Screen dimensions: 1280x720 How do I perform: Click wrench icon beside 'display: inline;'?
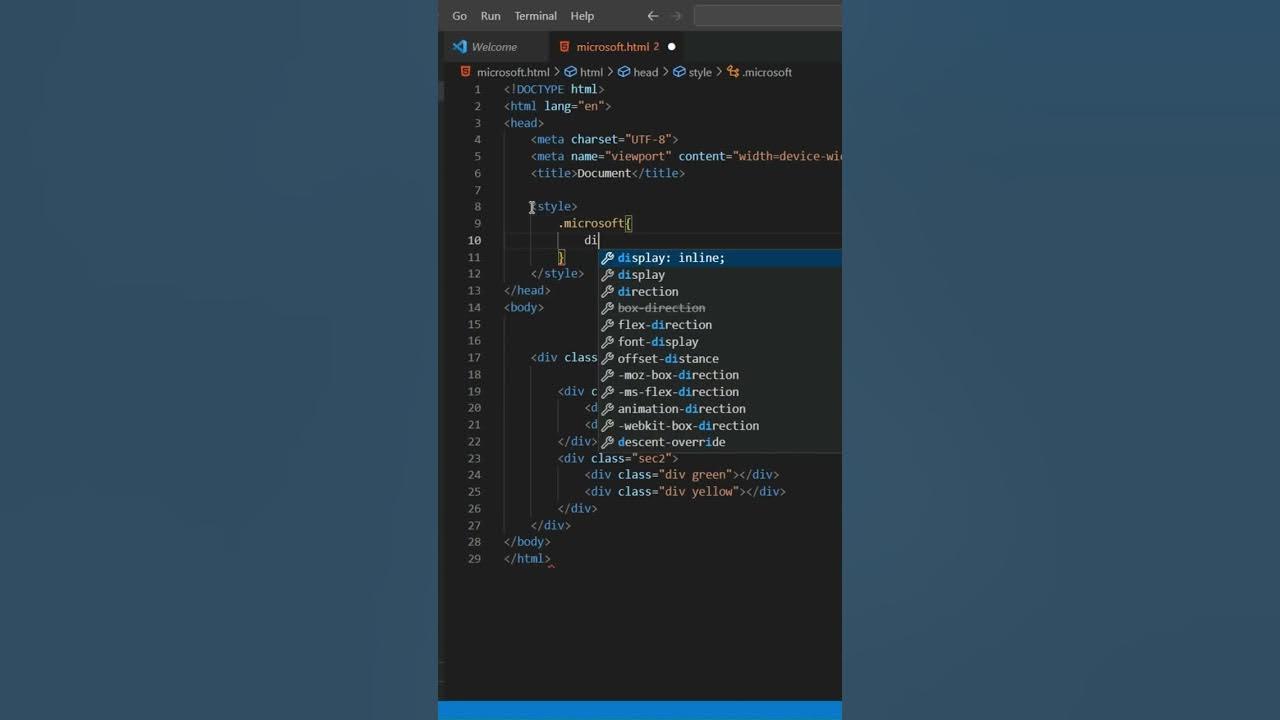pyautogui.click(x=607, y=258)
